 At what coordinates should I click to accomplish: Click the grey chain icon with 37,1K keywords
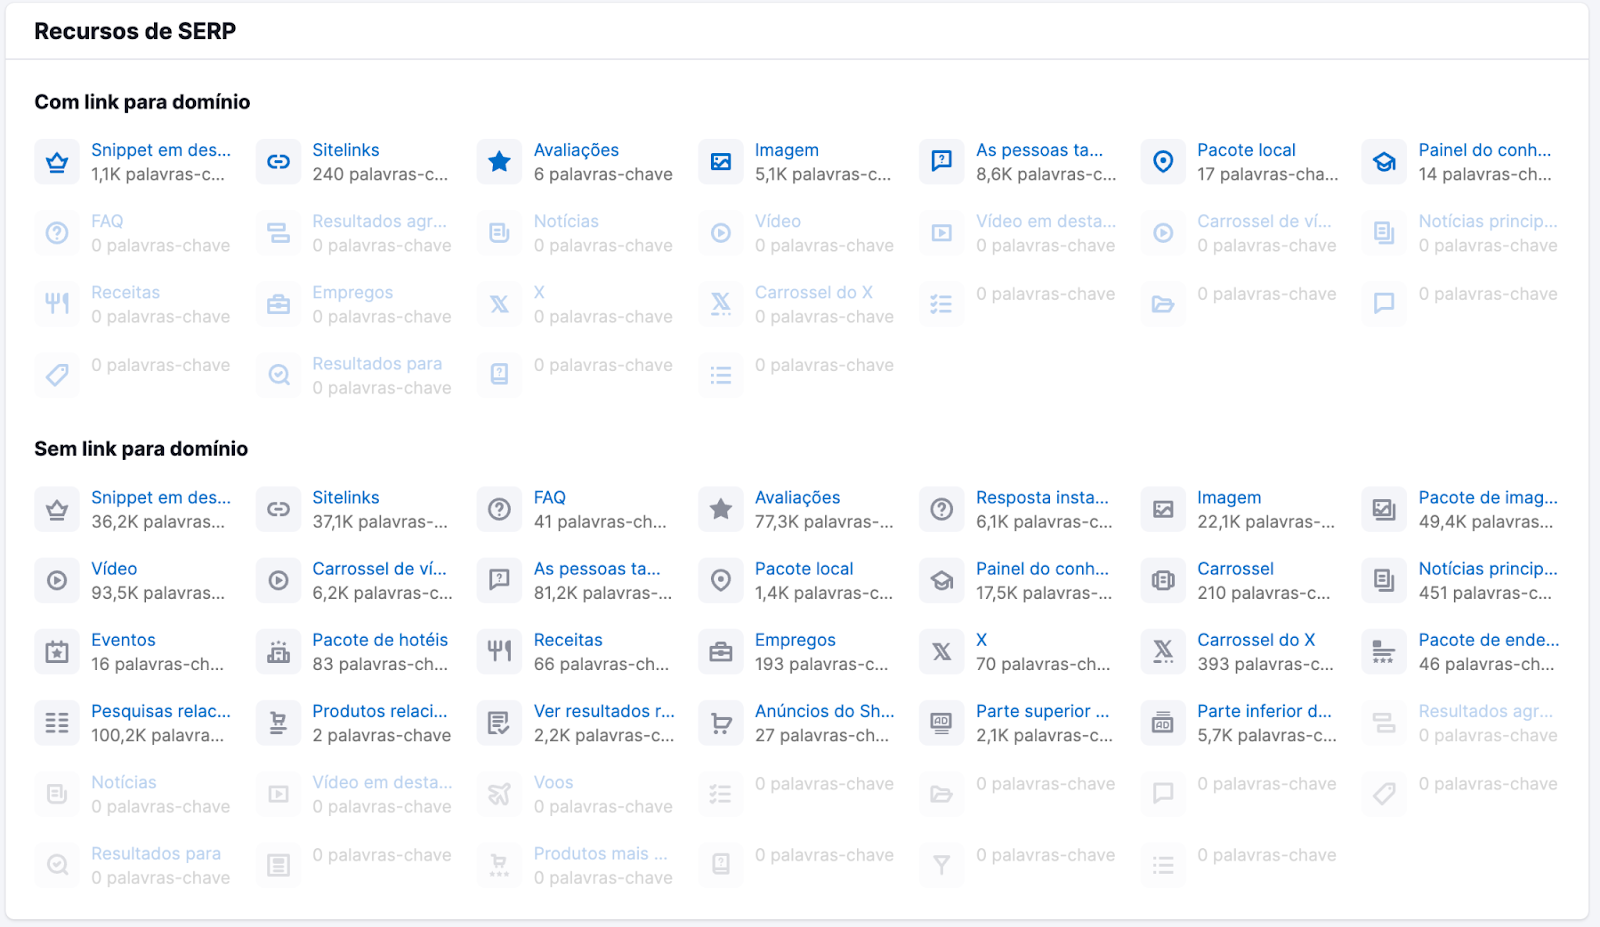click(278, 510)
